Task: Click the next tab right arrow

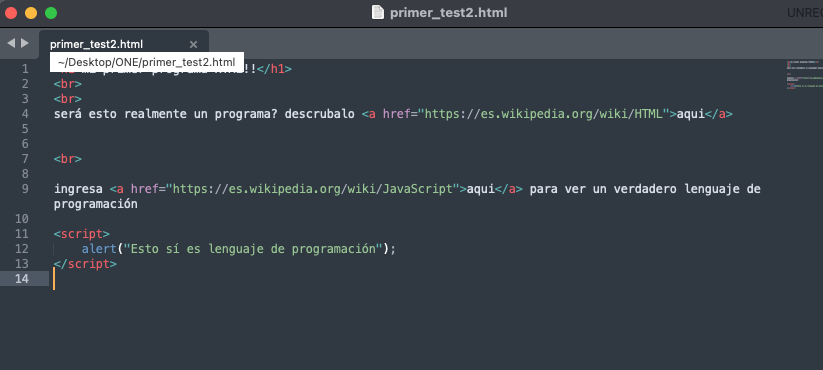Action: tap(25, 43)
